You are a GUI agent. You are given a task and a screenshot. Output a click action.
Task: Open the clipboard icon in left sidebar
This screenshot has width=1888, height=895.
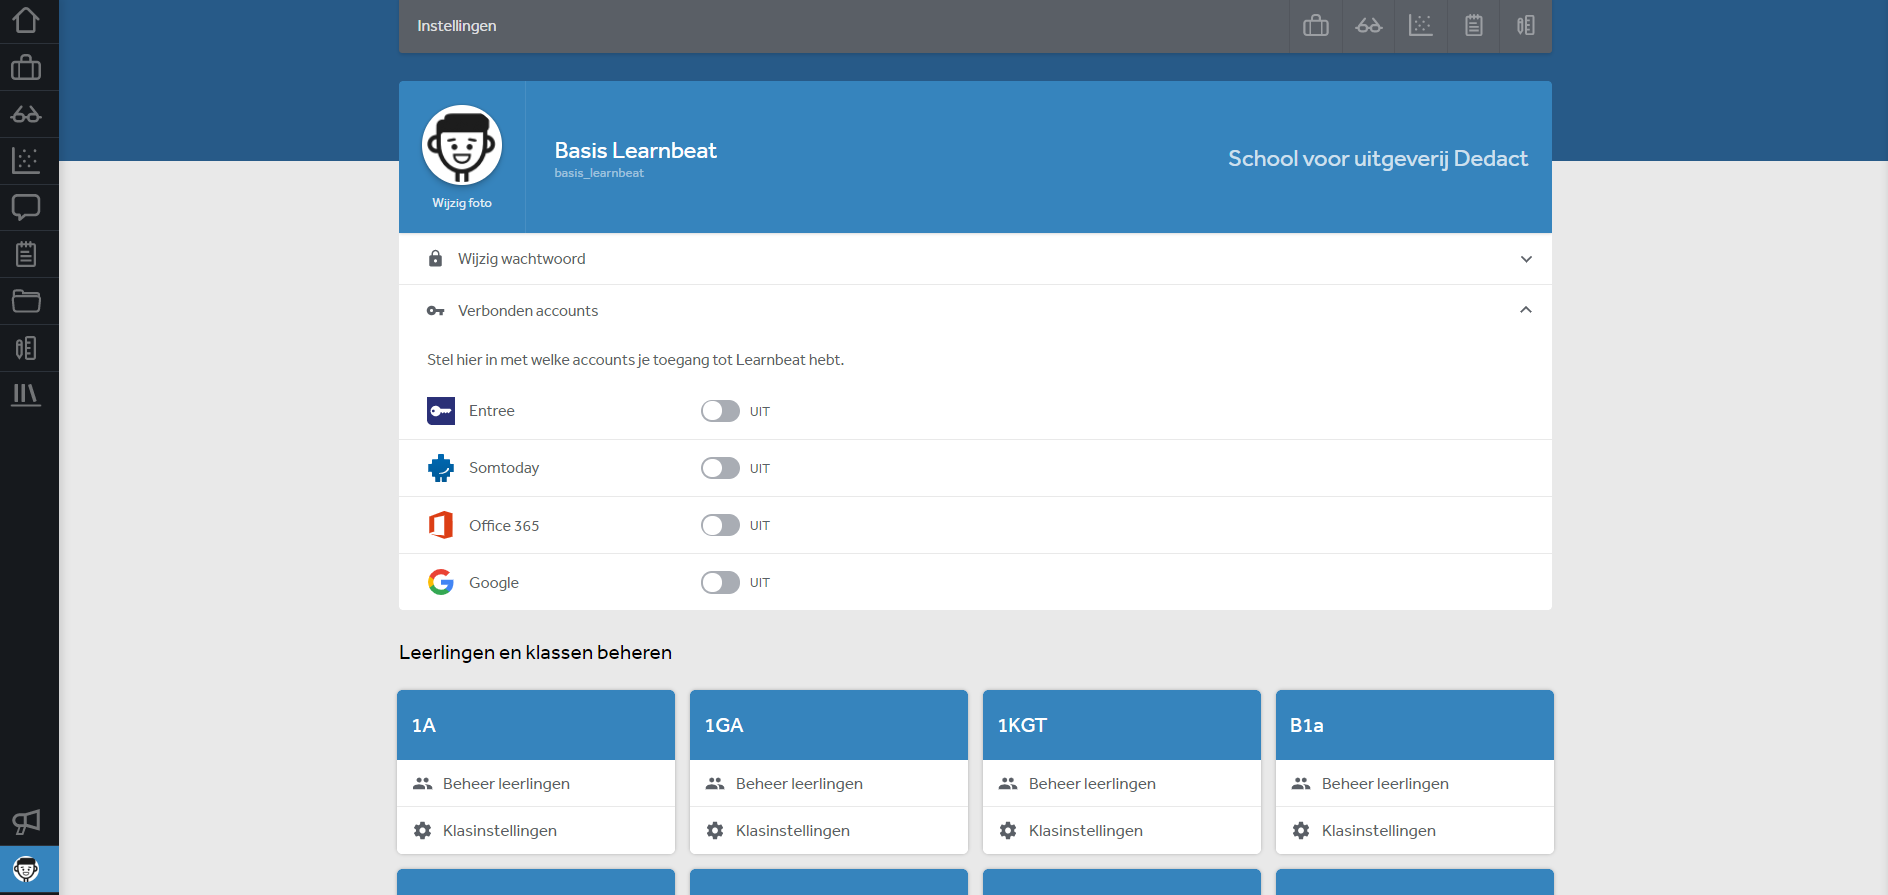pos(26,254)
